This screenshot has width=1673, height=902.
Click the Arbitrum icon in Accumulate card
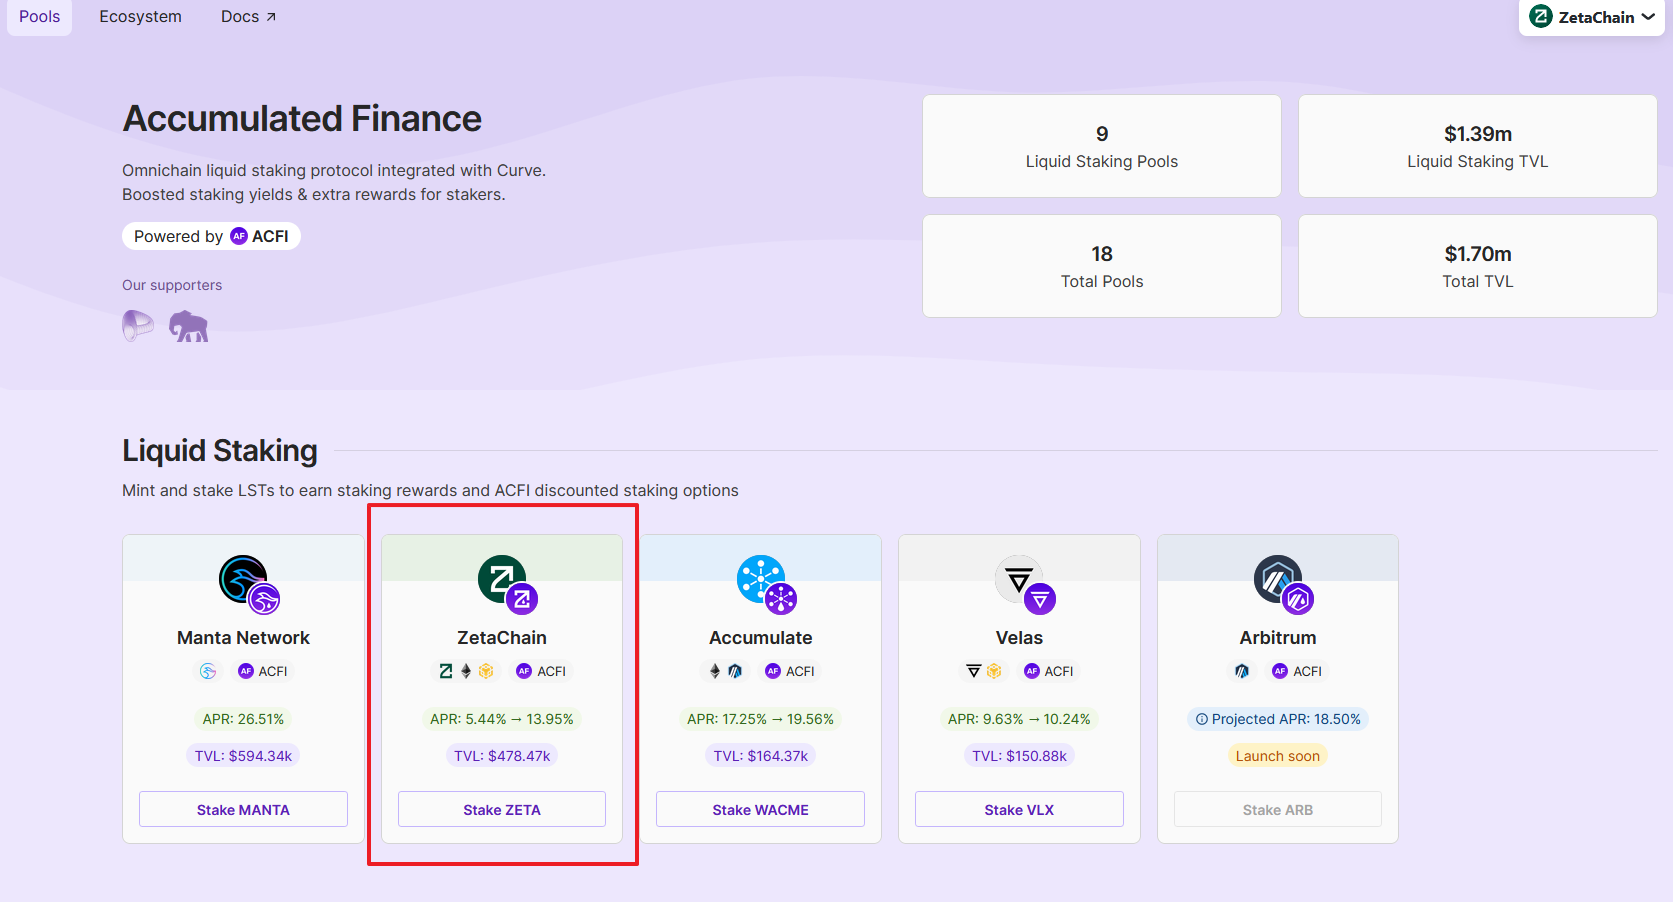click(735, 671)
